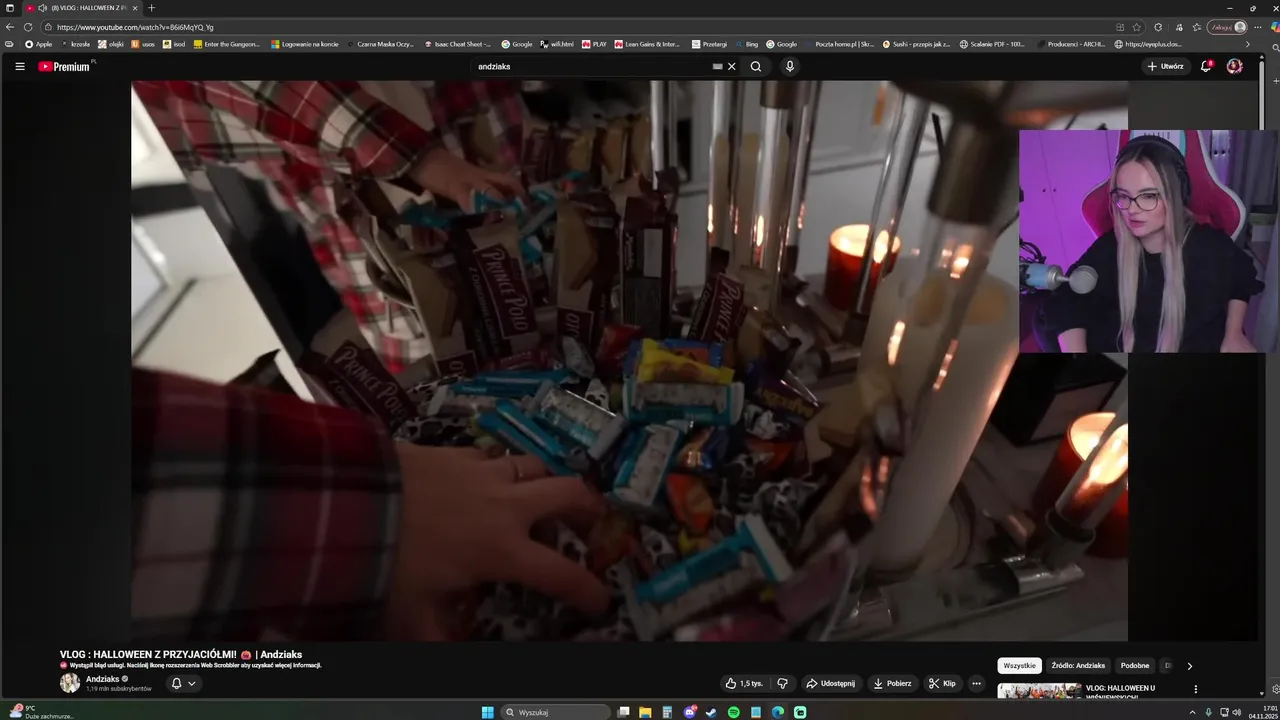Open more actions three-dot menu
Viewport: 1280px width, 720px height.
(x=977, y=683)
